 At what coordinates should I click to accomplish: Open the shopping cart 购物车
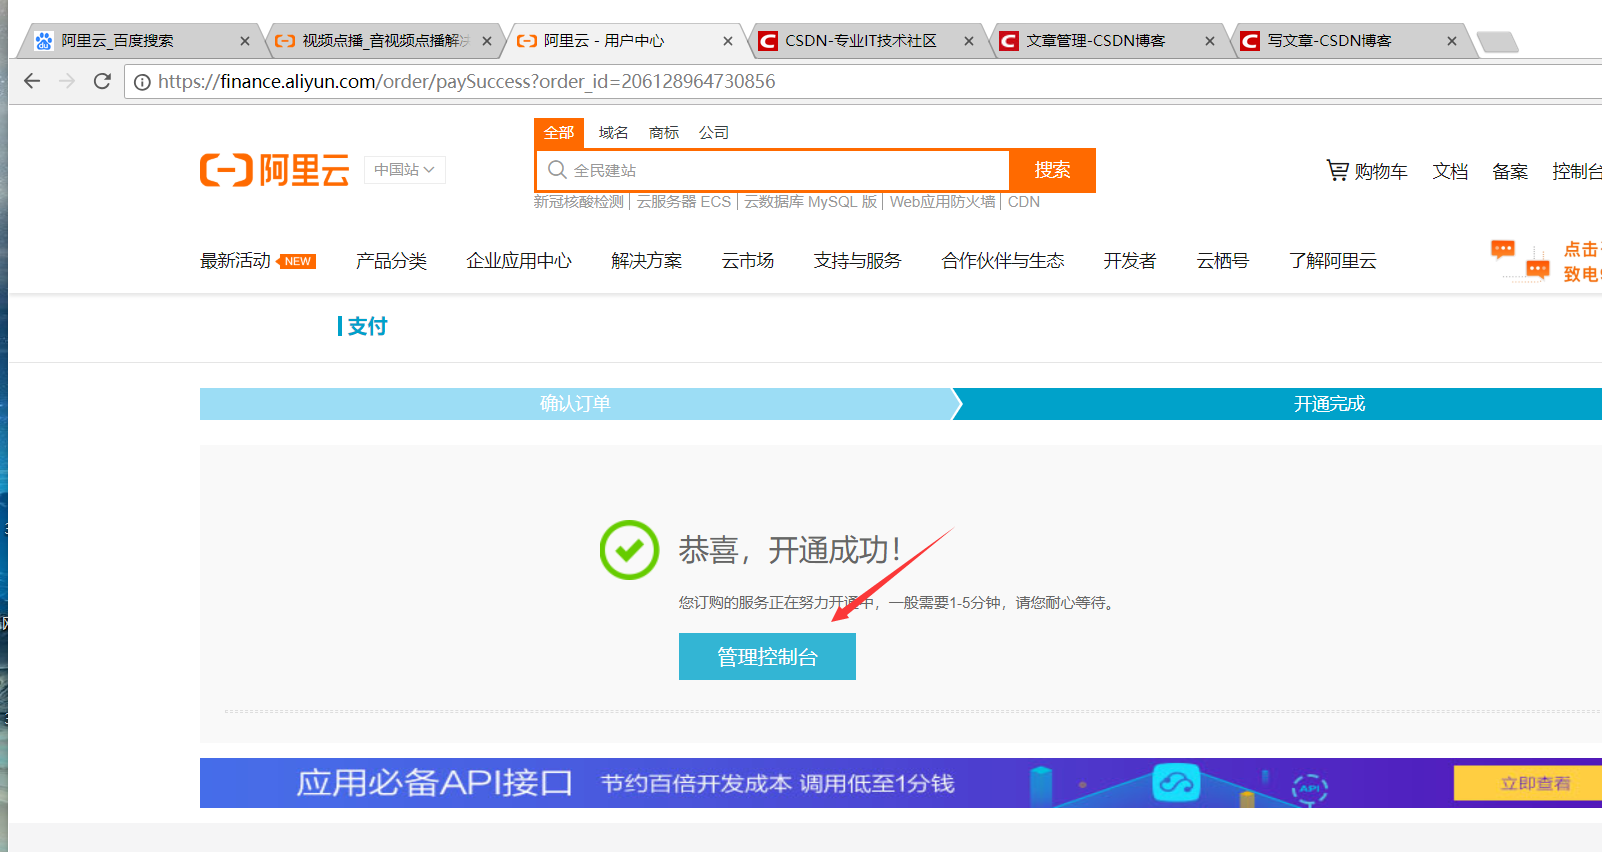pyautogui.click(x=1367, y=171)
